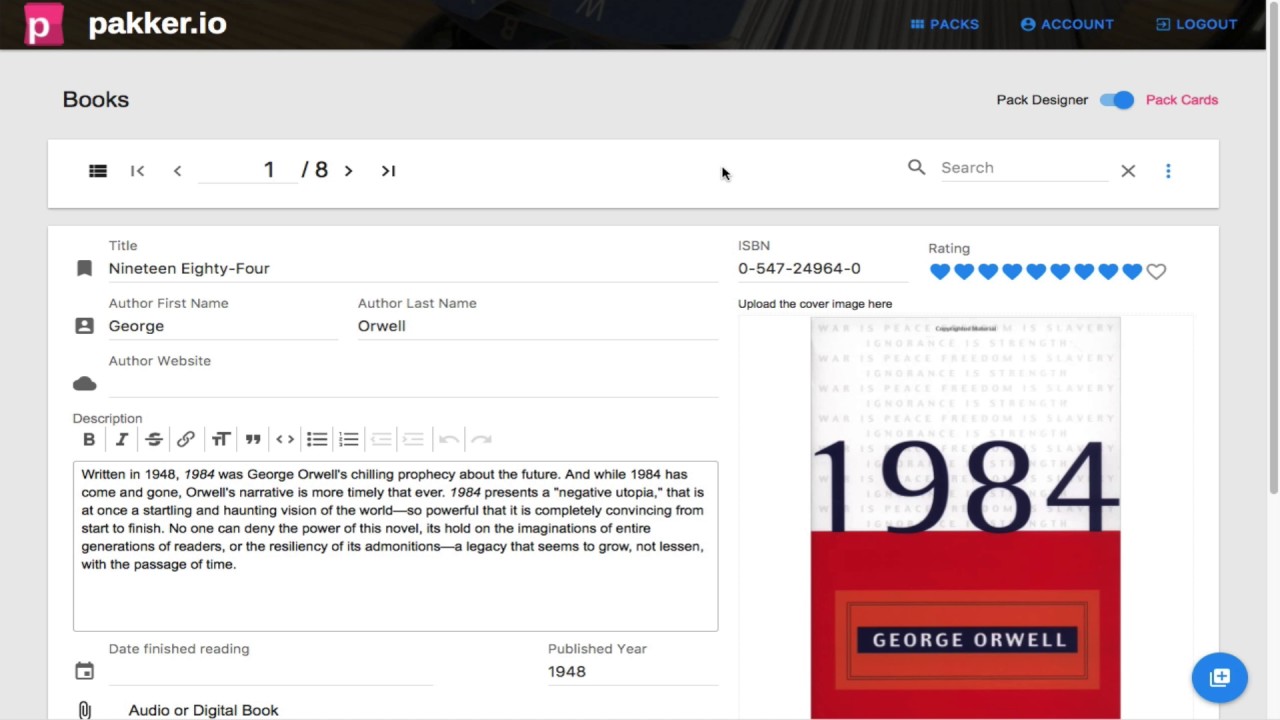Click the Published Year field 1948

(x=633, y=672)
